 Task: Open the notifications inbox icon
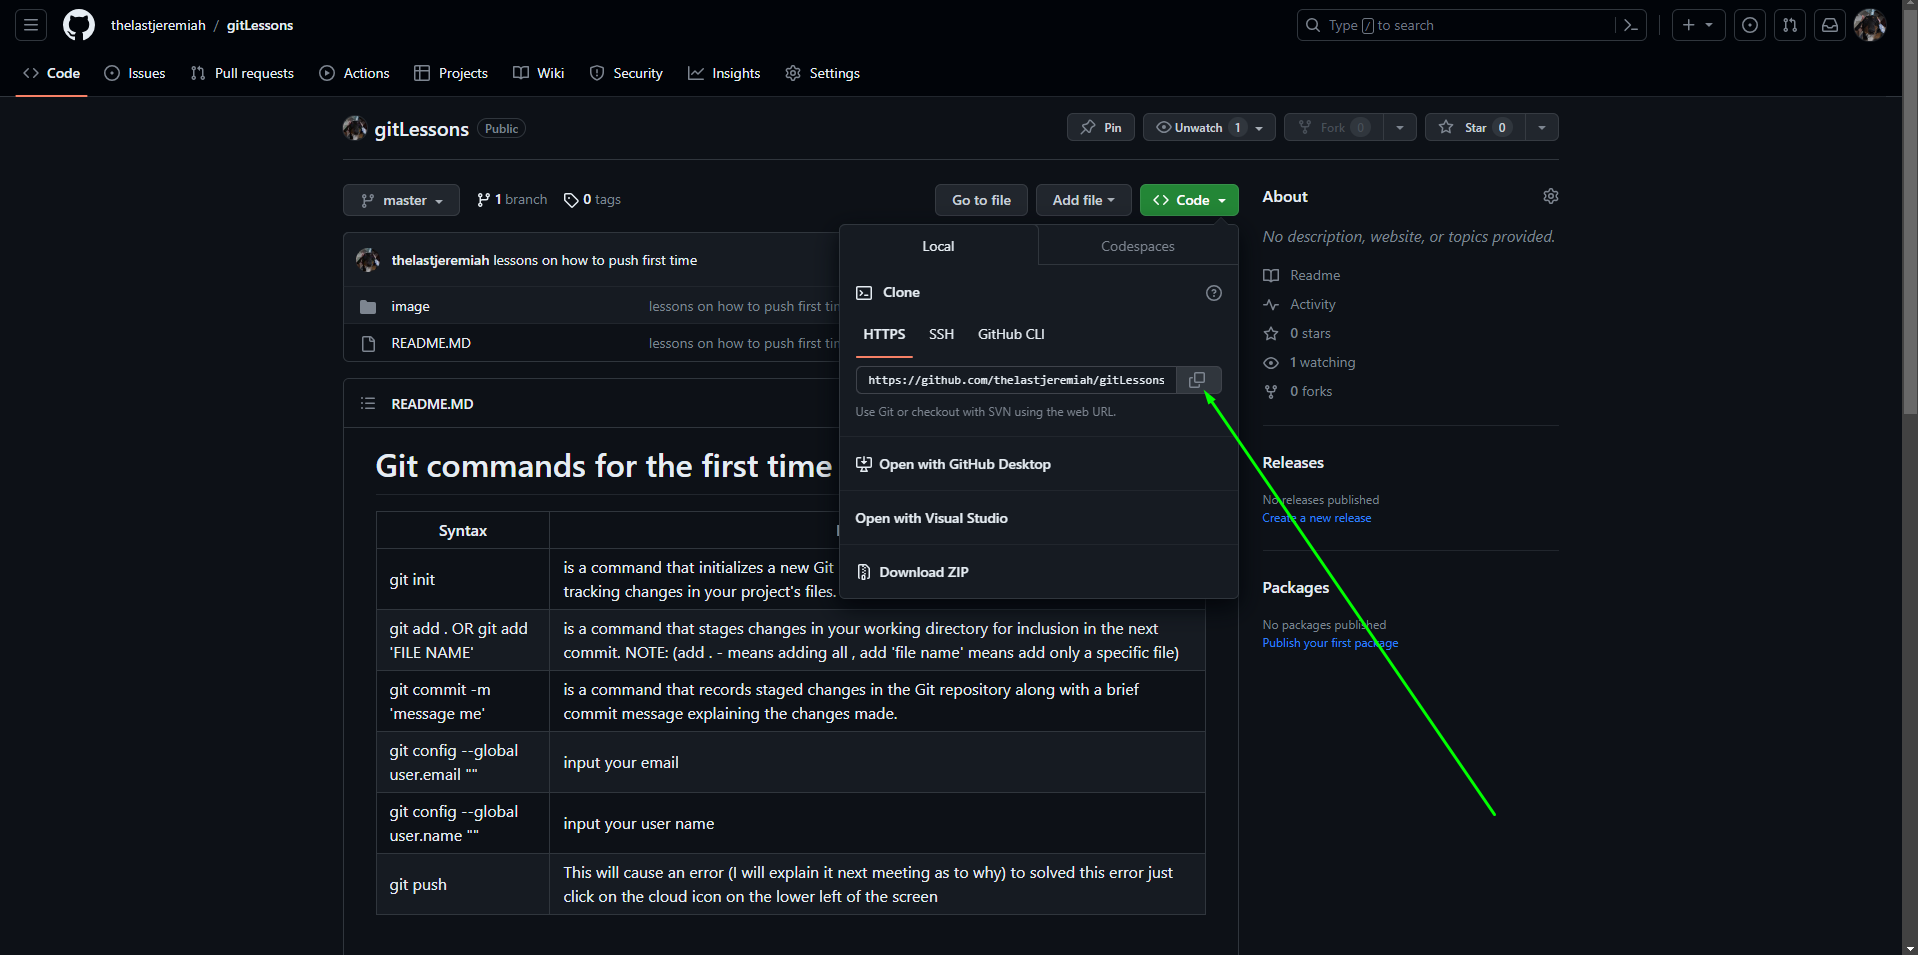click(1829, 25)
